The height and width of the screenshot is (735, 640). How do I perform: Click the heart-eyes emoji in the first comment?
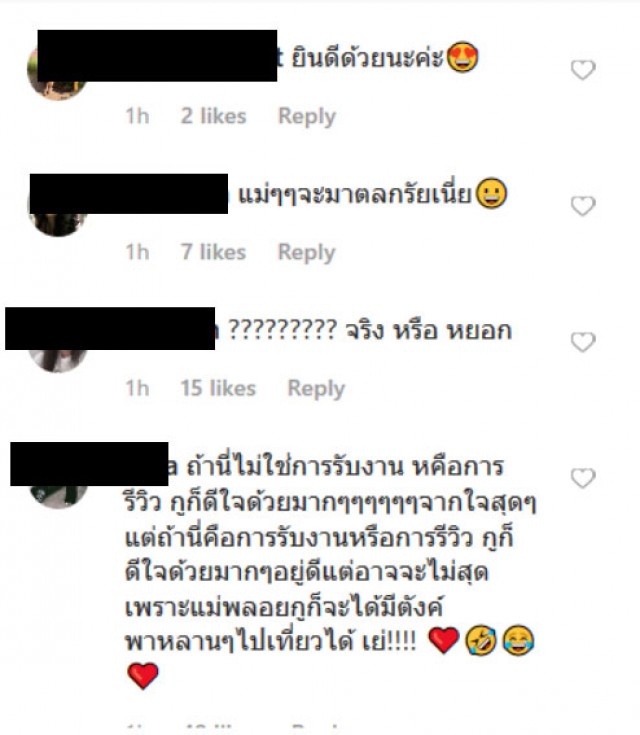(463, 57)
